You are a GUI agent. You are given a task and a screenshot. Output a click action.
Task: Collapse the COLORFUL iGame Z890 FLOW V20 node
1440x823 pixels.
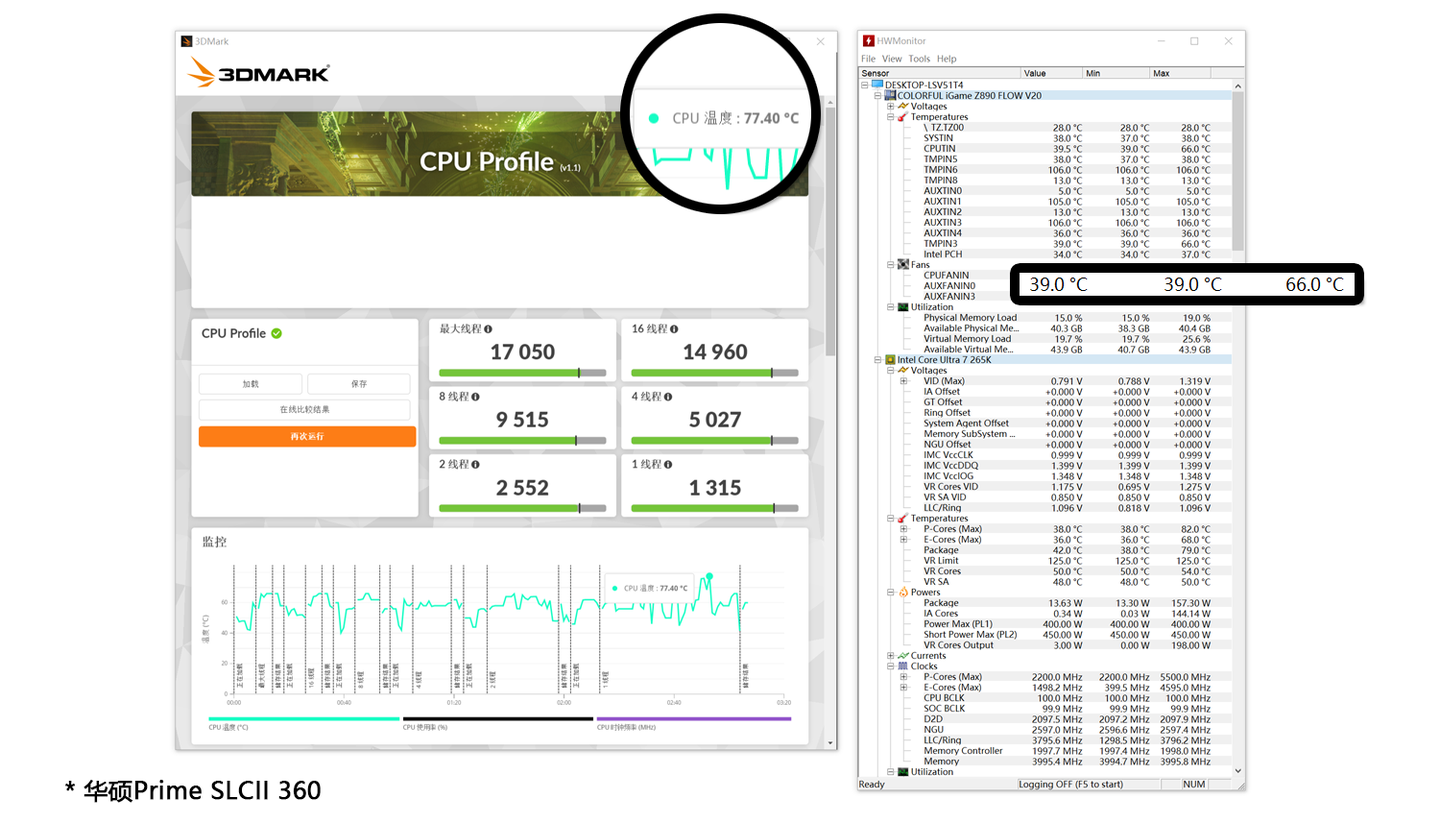pos(877,96)
